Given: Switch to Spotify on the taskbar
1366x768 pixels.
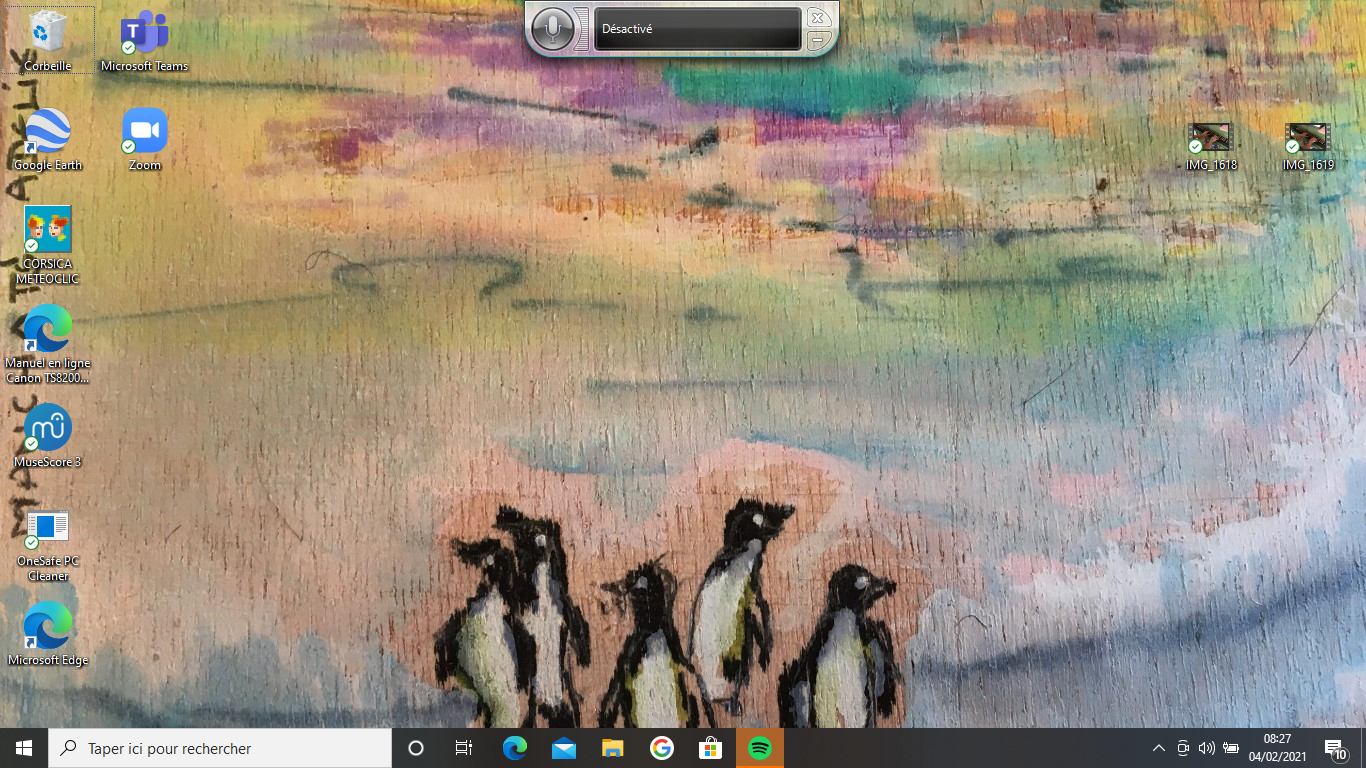Looking at the screenshot, I should pyautogui.click(x=759, y=748).
